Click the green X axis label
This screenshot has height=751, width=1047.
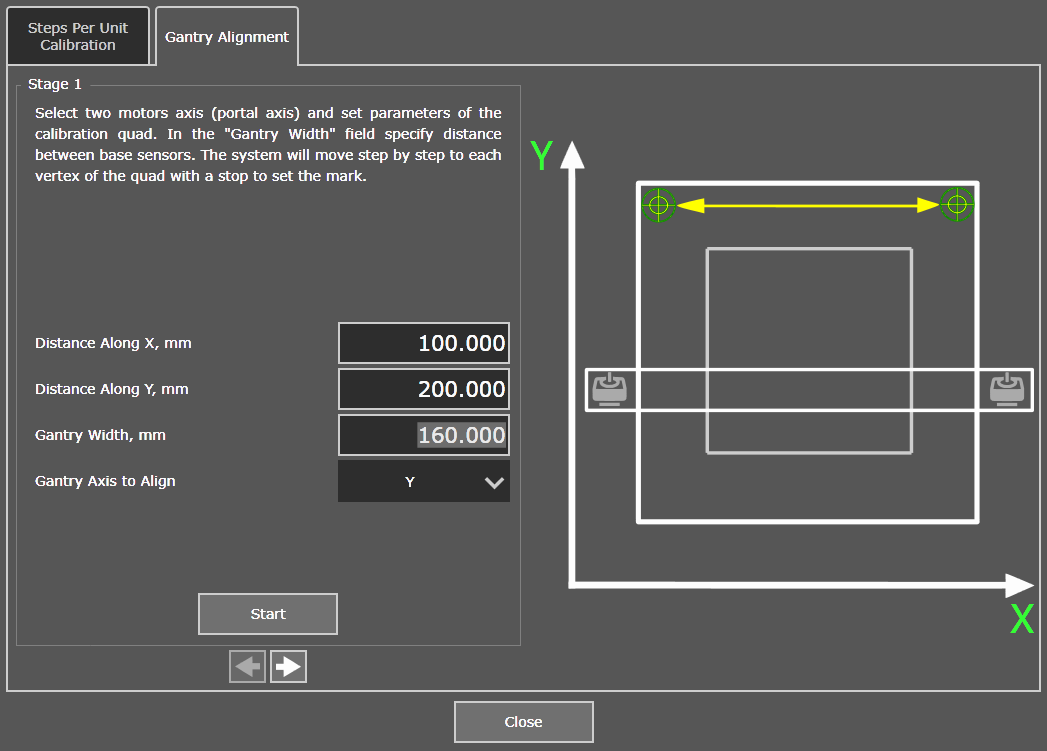(1022, 619)
